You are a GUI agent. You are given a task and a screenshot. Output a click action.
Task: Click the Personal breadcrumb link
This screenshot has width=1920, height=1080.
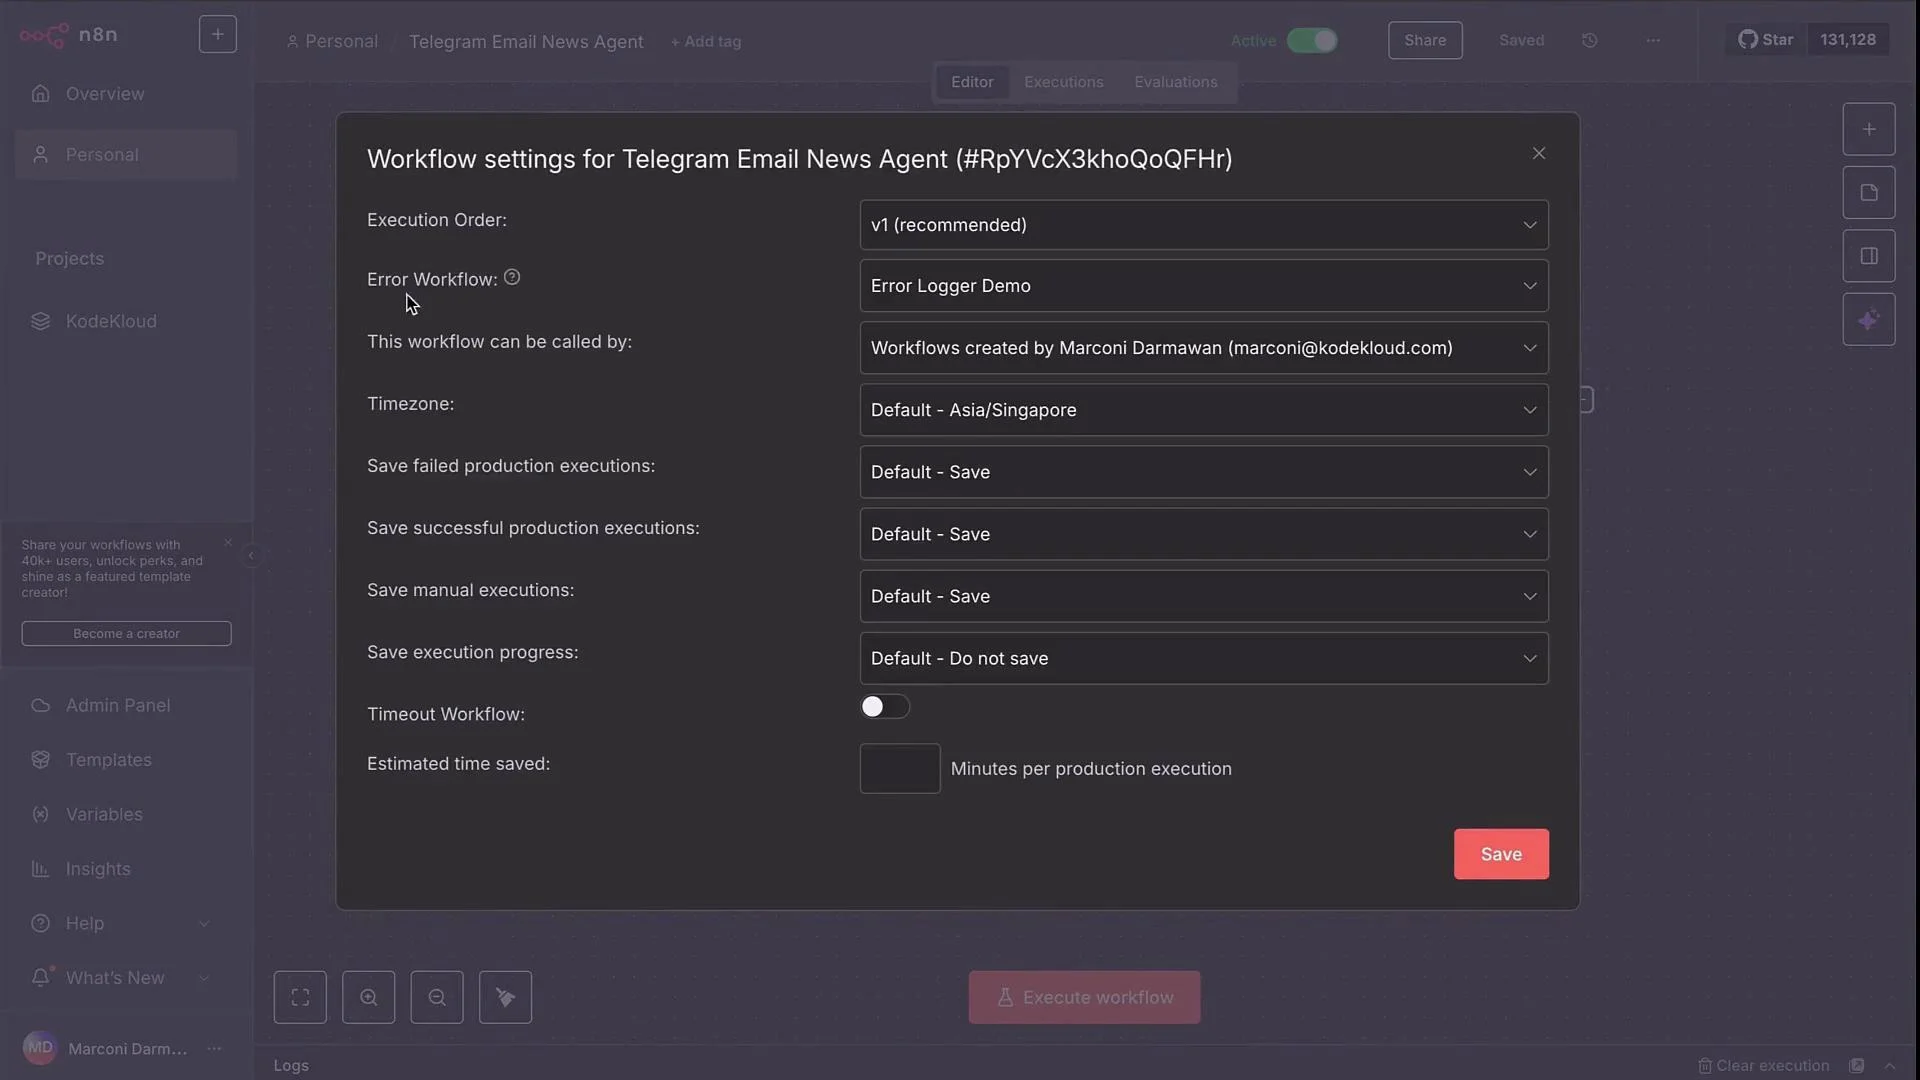point(332,41)
